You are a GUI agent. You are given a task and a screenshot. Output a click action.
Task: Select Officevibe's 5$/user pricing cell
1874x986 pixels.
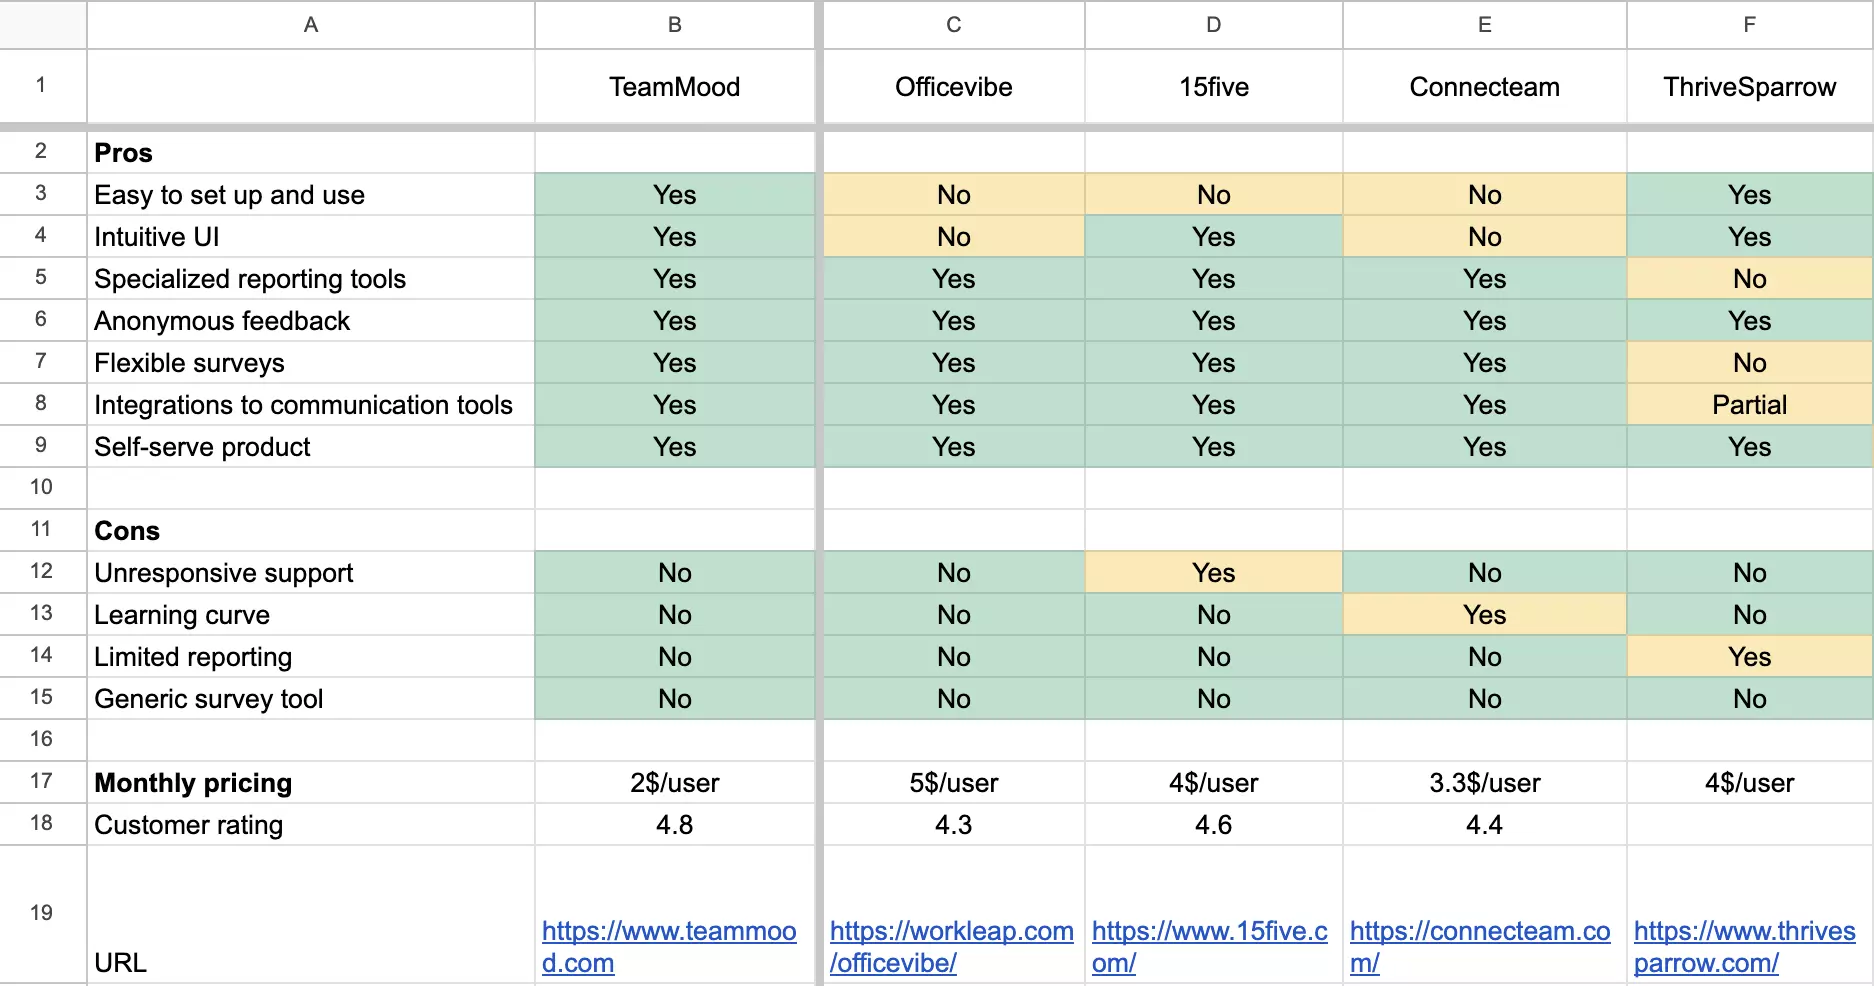pos(953,783)
